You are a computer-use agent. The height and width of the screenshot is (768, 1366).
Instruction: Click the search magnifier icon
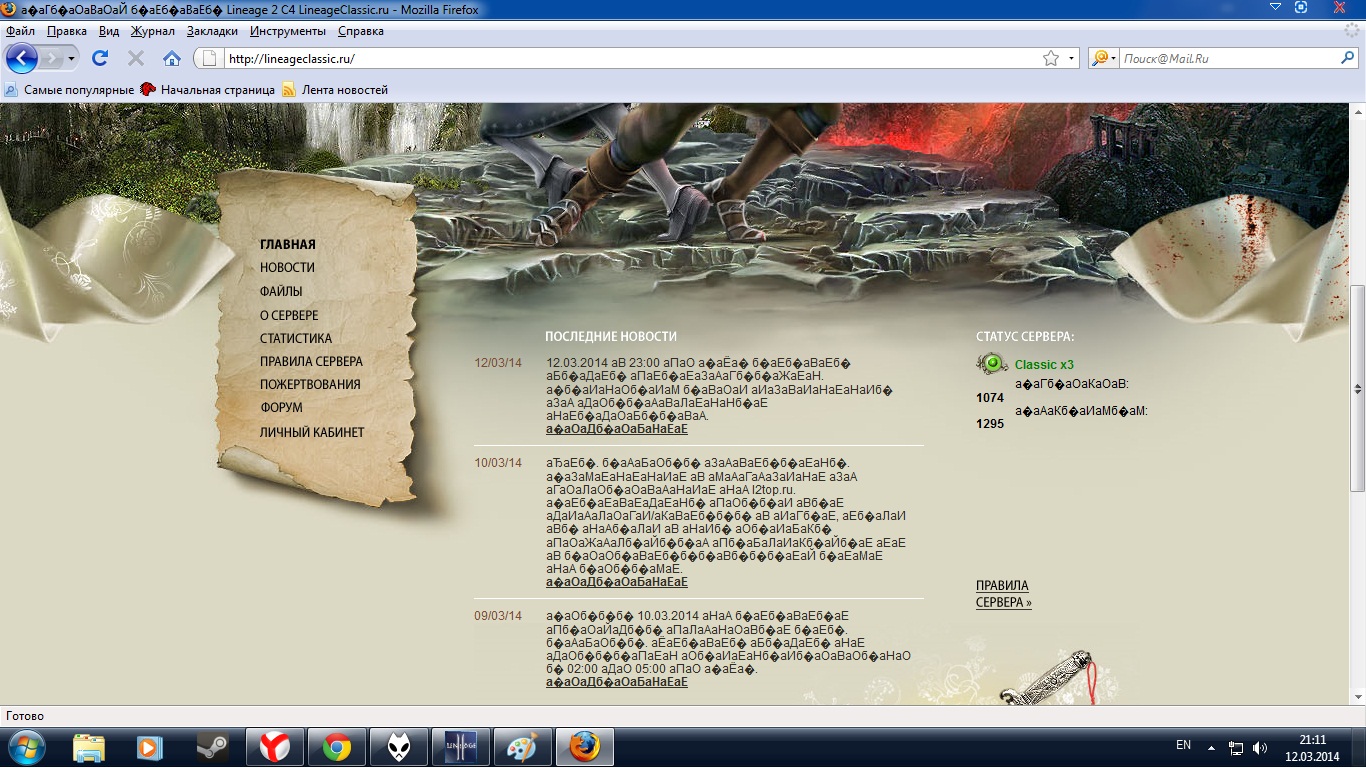click(x=1347, y=58)
